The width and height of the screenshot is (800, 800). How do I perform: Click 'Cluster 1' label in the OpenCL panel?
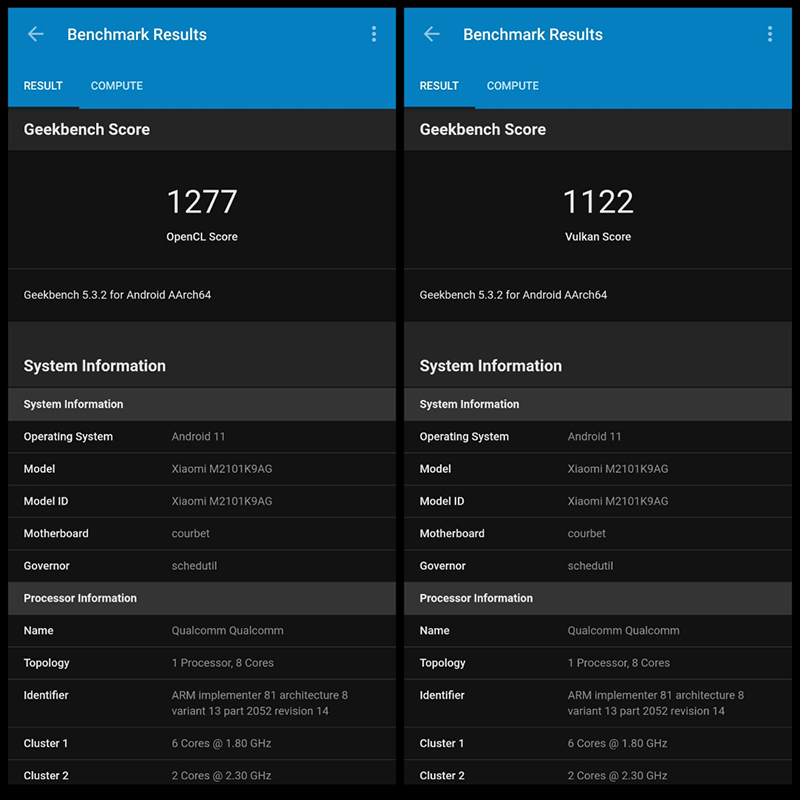pyautogui.click(x=46, y=743)
